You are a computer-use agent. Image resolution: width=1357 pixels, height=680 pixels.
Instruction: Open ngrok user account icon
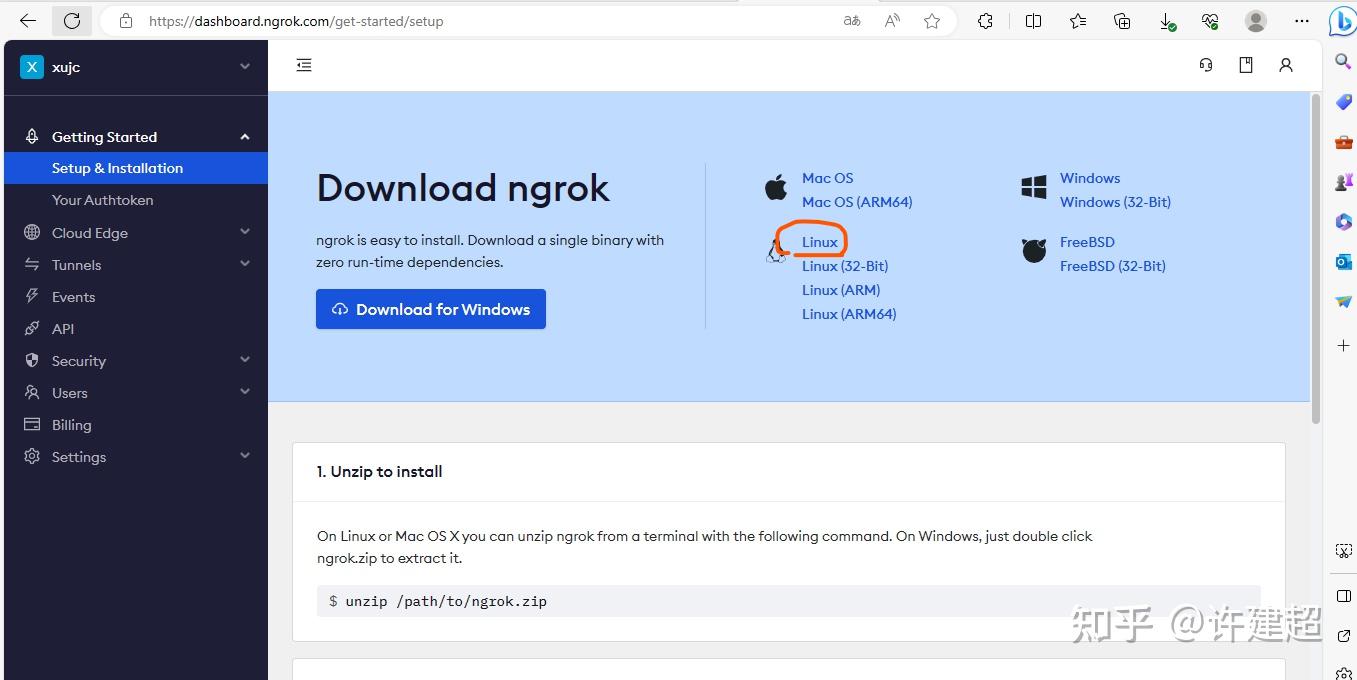(1286, 65)
